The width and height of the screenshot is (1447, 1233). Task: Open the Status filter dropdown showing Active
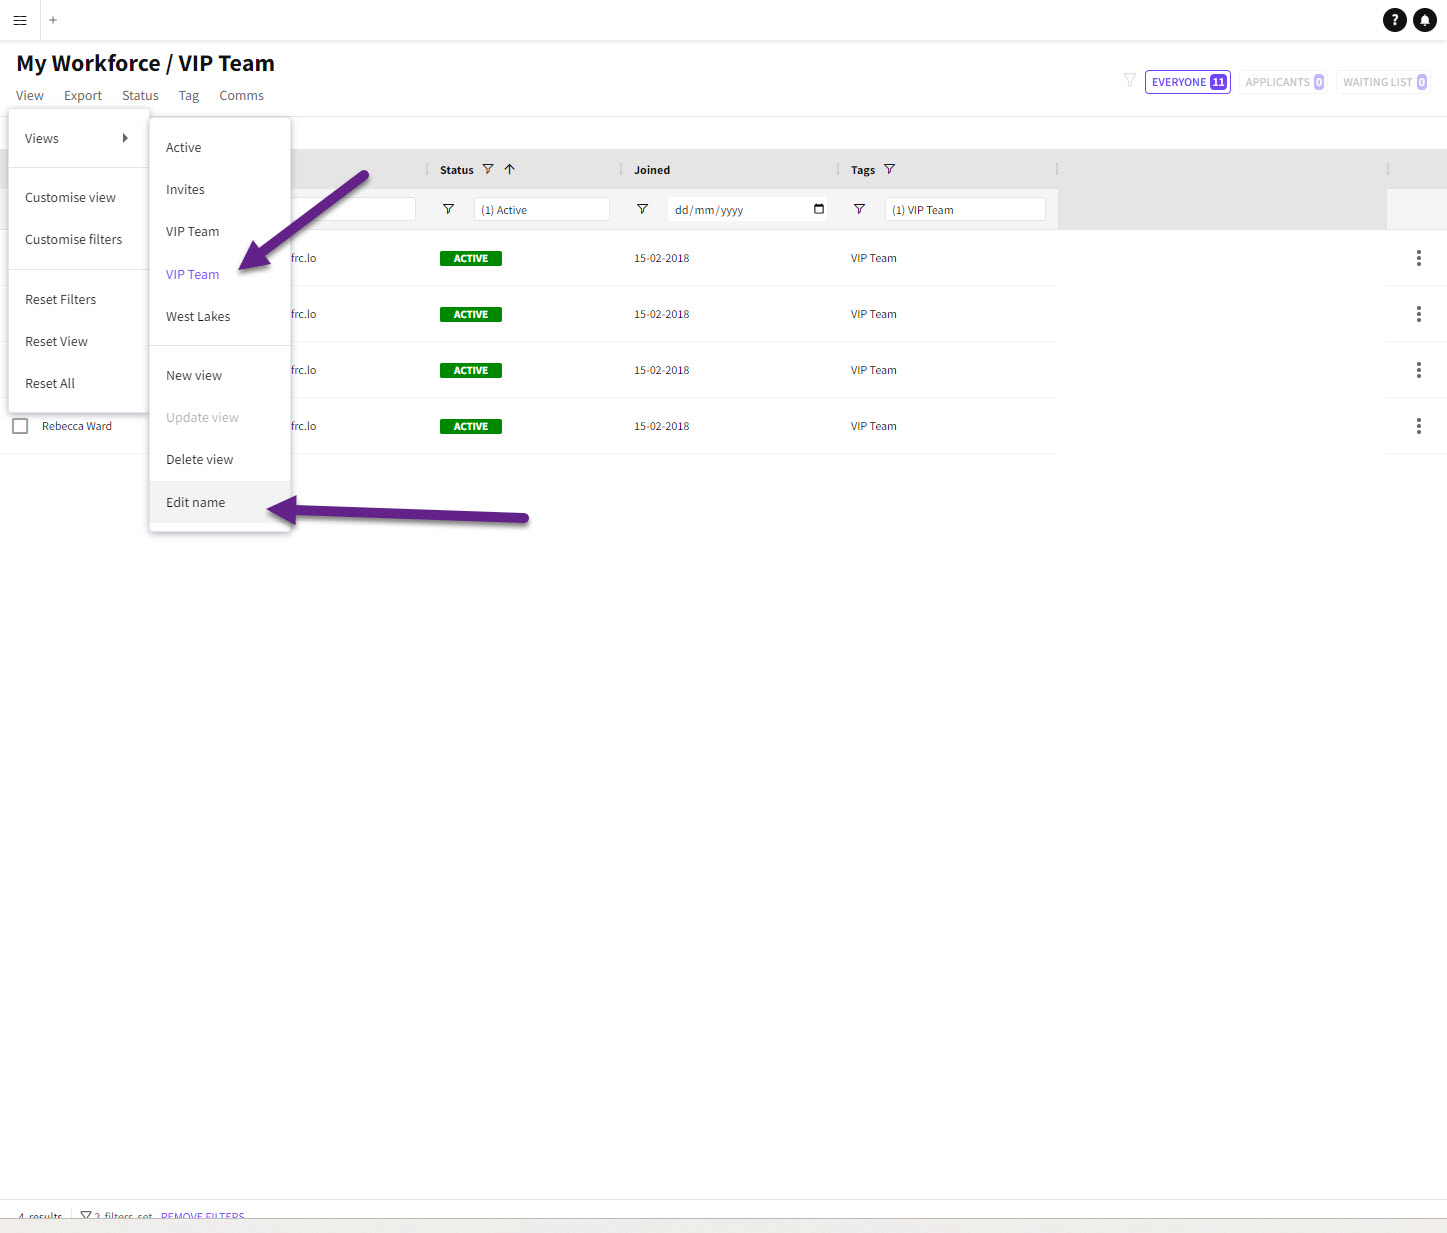click(541, 210)
